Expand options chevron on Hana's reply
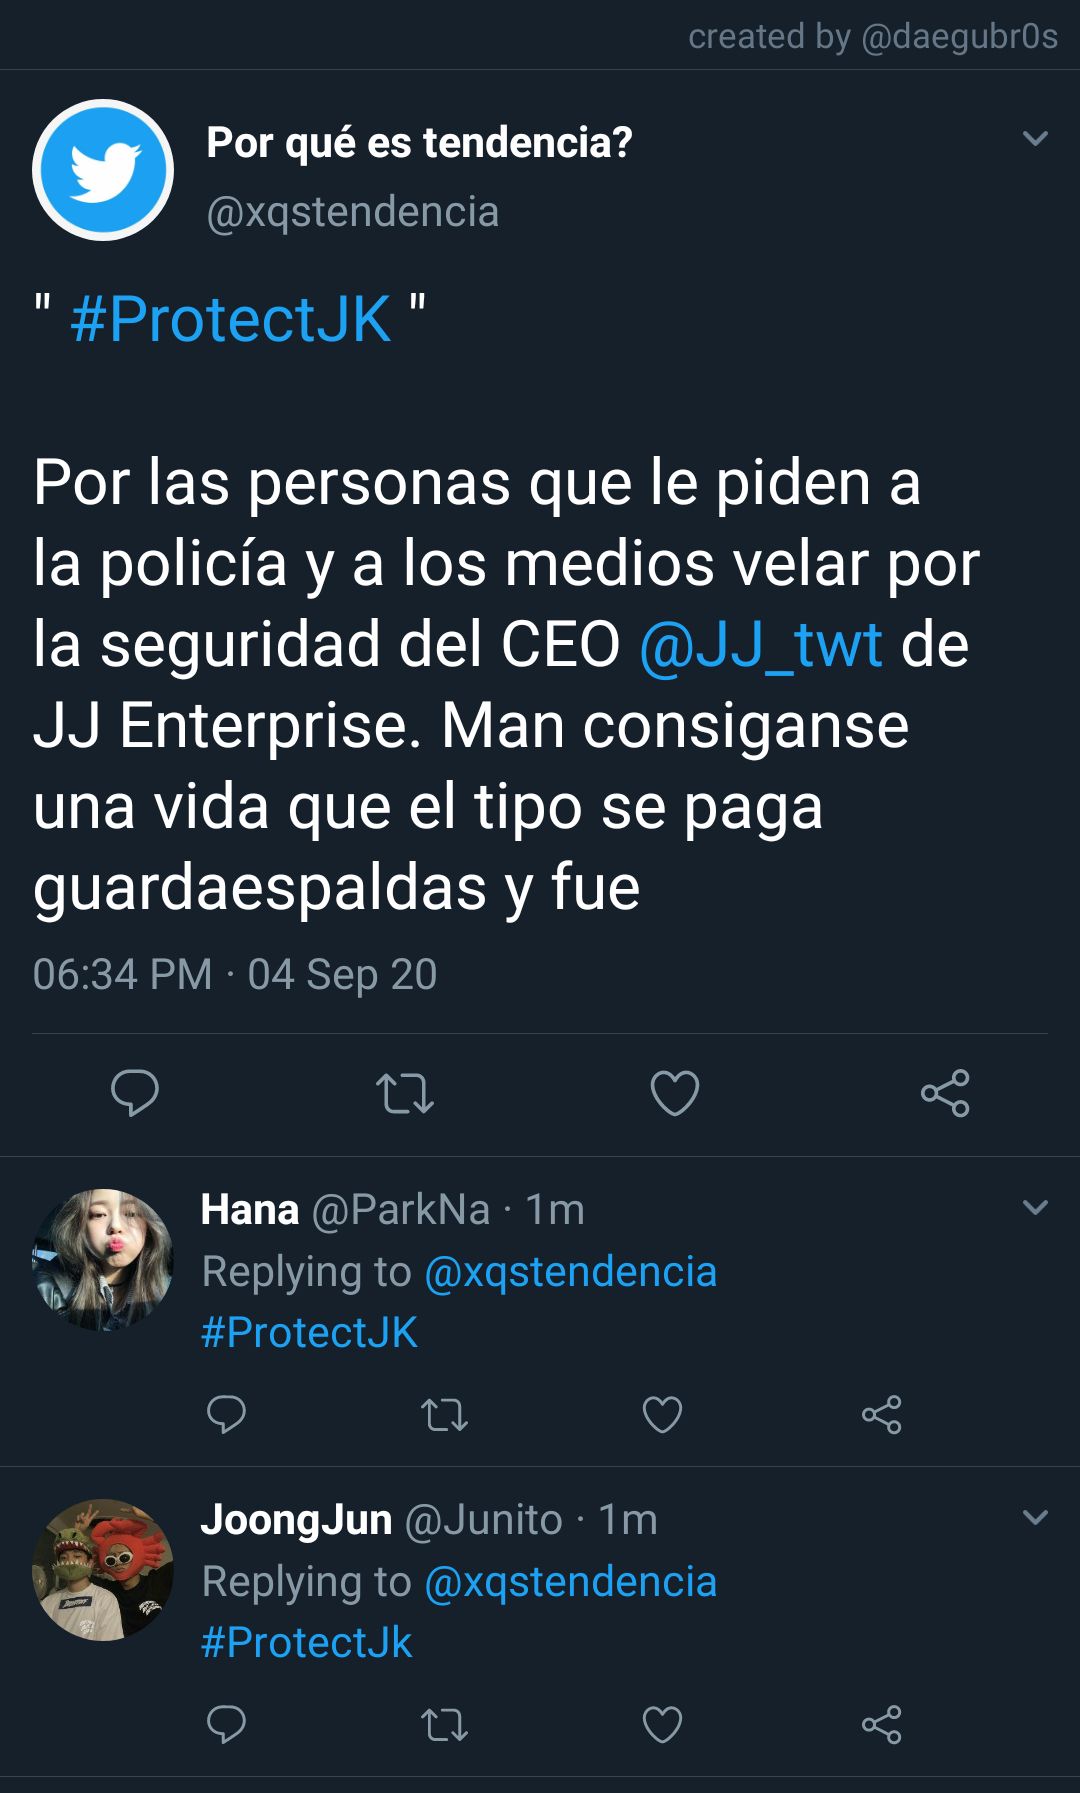This screenshot has width=1080, height=1793. tap(1036, 1207)
